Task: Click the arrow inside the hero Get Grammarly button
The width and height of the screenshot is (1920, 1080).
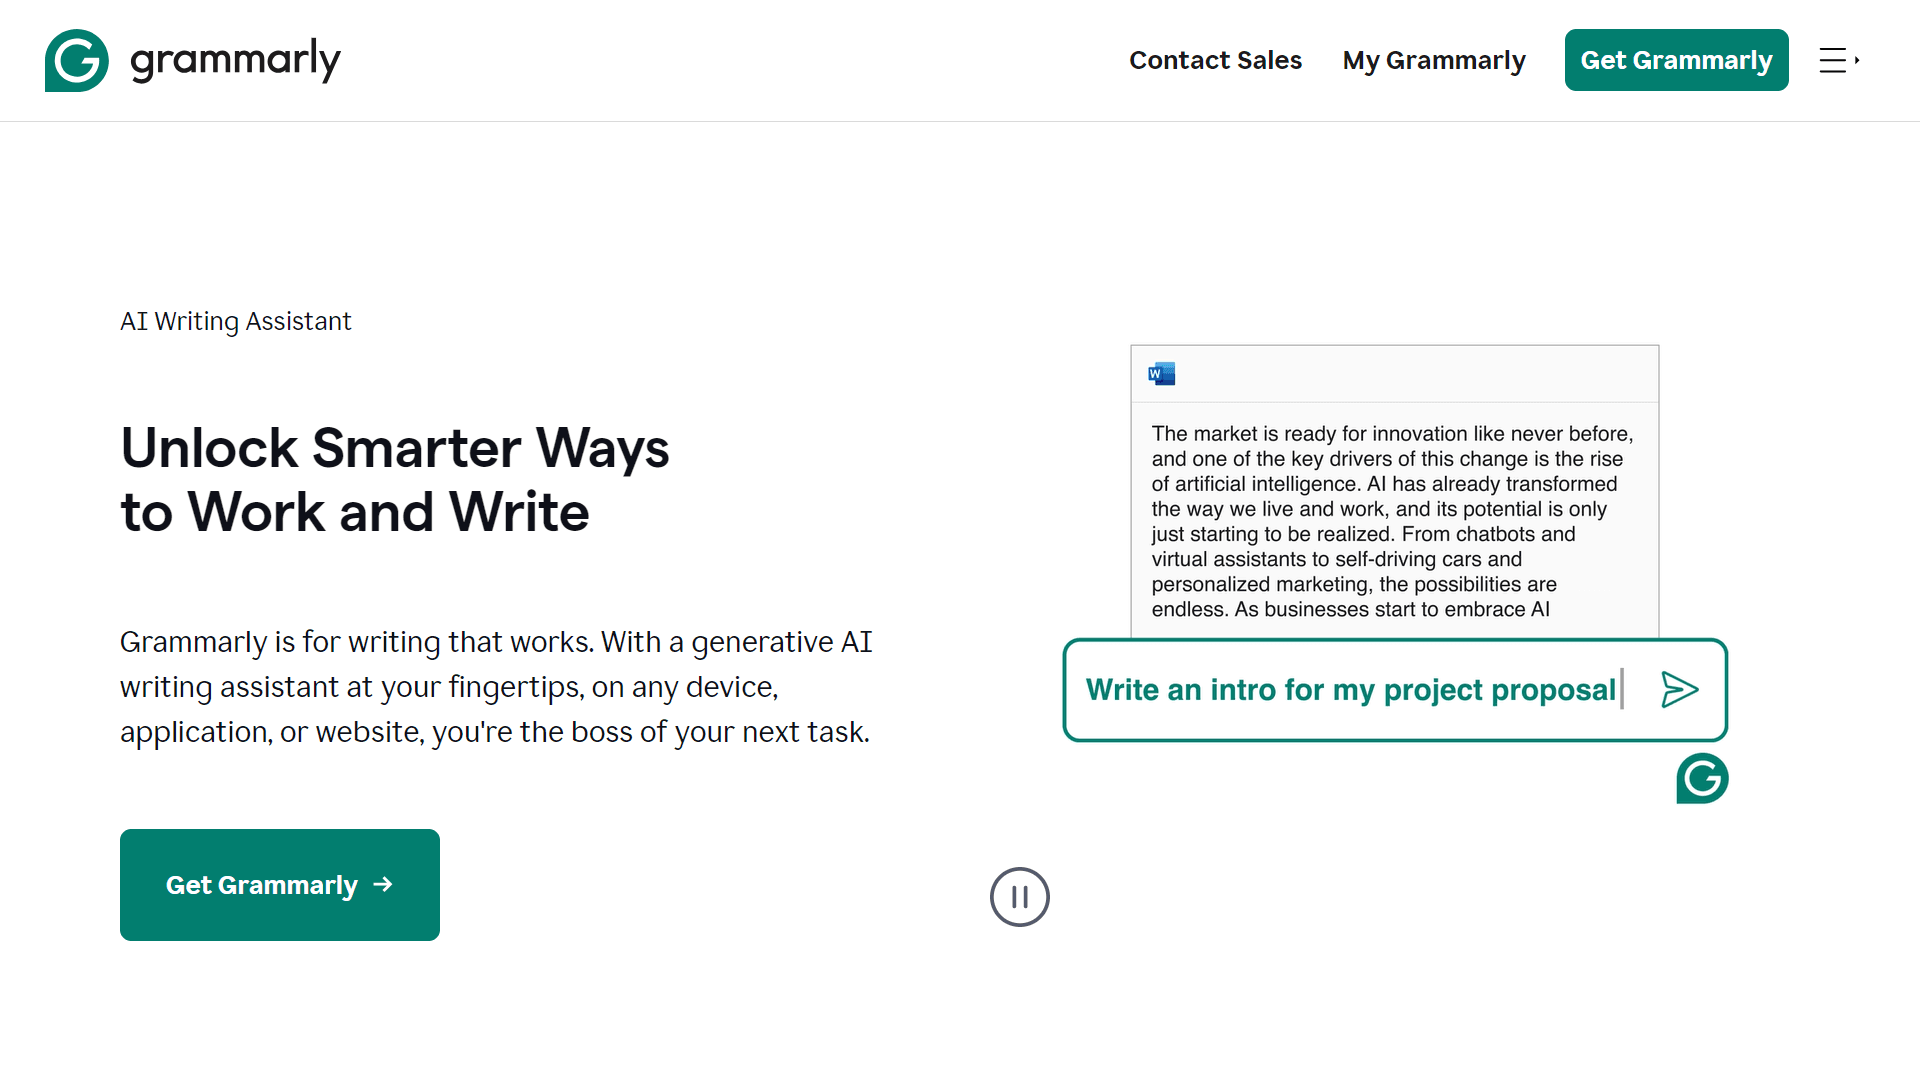Action: [383, 884]
